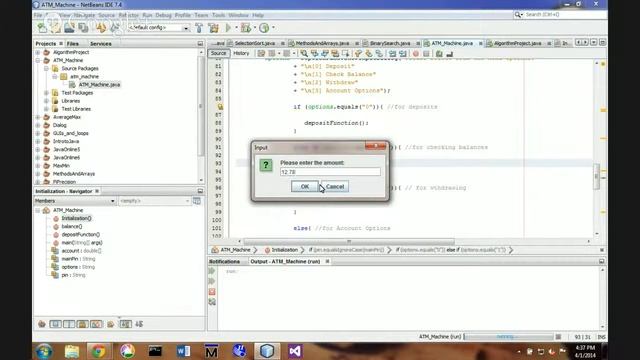The image size is (640, 360).
Task: Toggle Show Fields filter in Navigator
Action: [56, 324]
